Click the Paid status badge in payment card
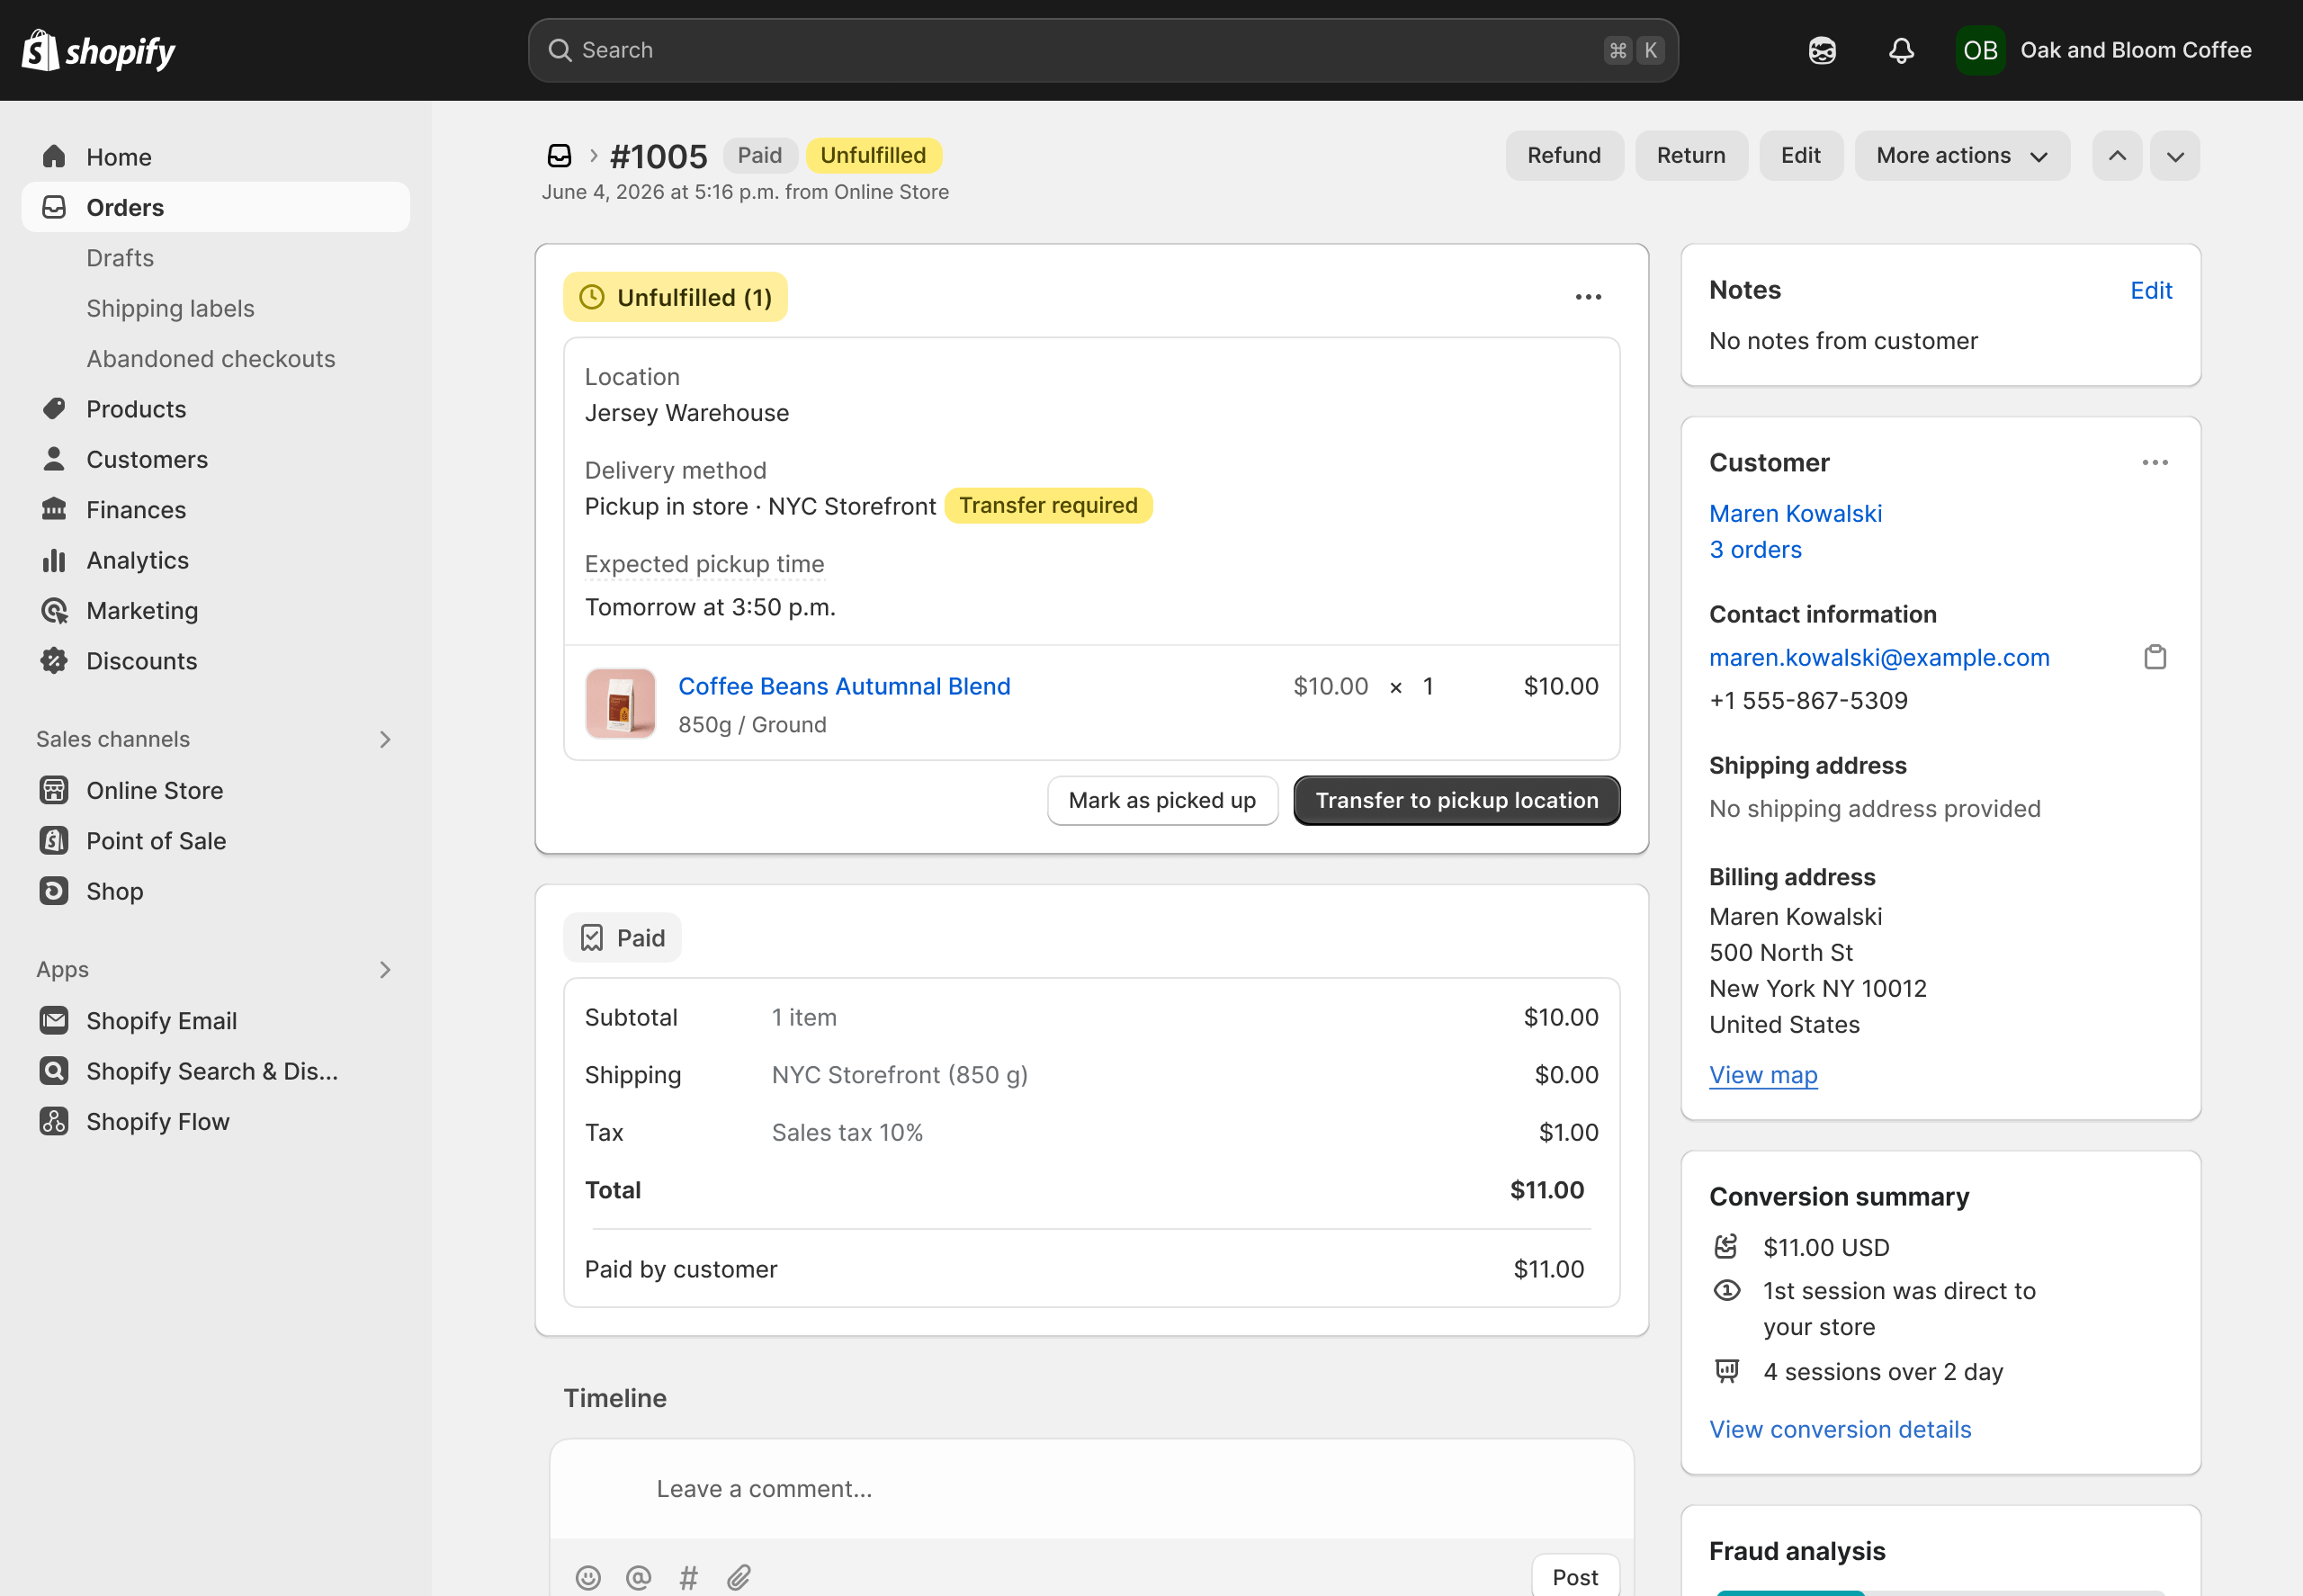Viewport: 2303px width, 1596px height. pyautogui.click(x=622, y=938)
